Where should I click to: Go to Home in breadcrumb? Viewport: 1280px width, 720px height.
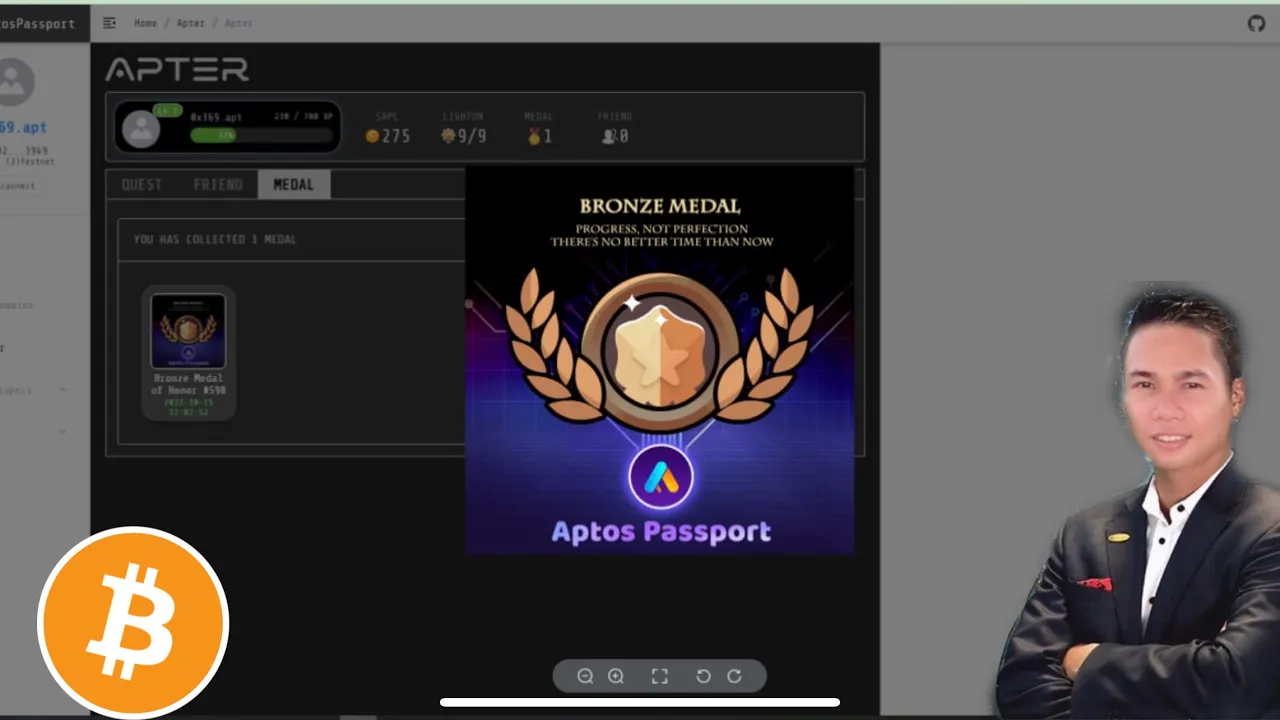tap(146, 23)
